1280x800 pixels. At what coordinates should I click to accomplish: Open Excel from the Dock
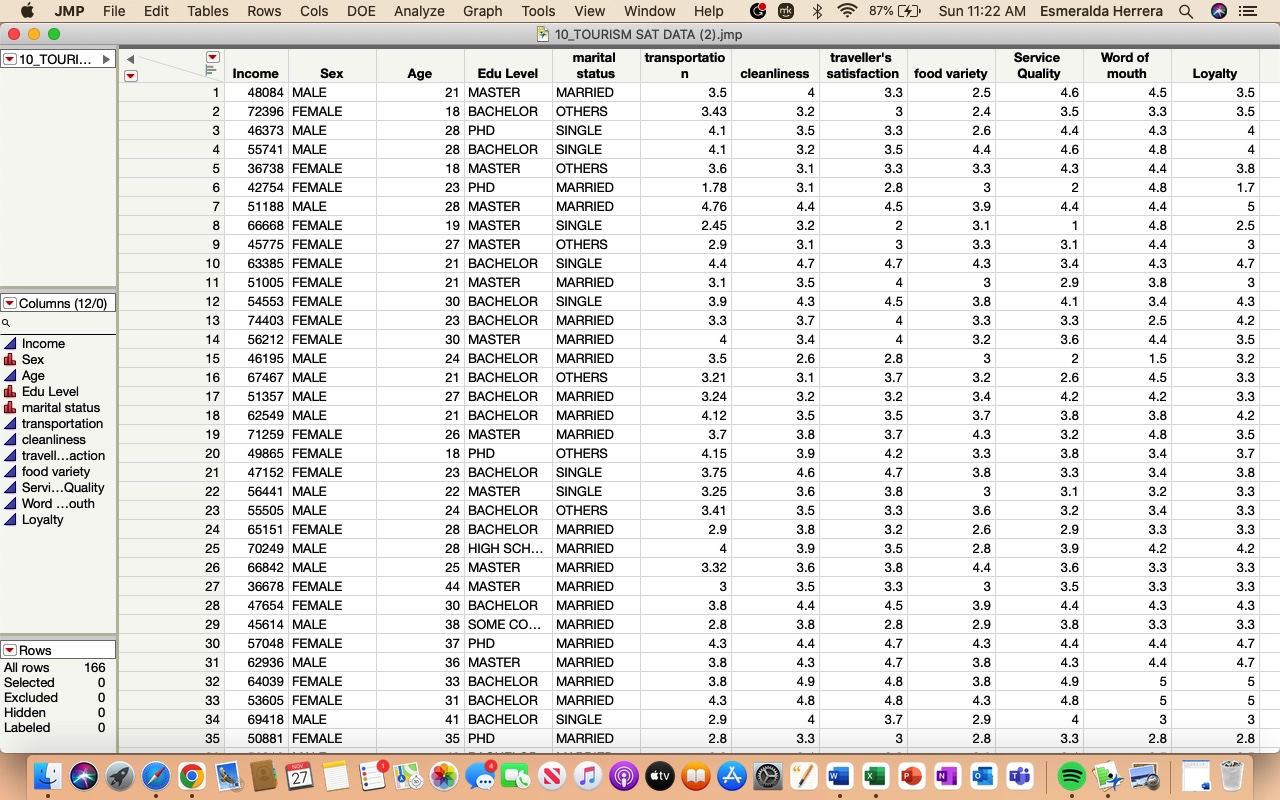click(876, 776)
